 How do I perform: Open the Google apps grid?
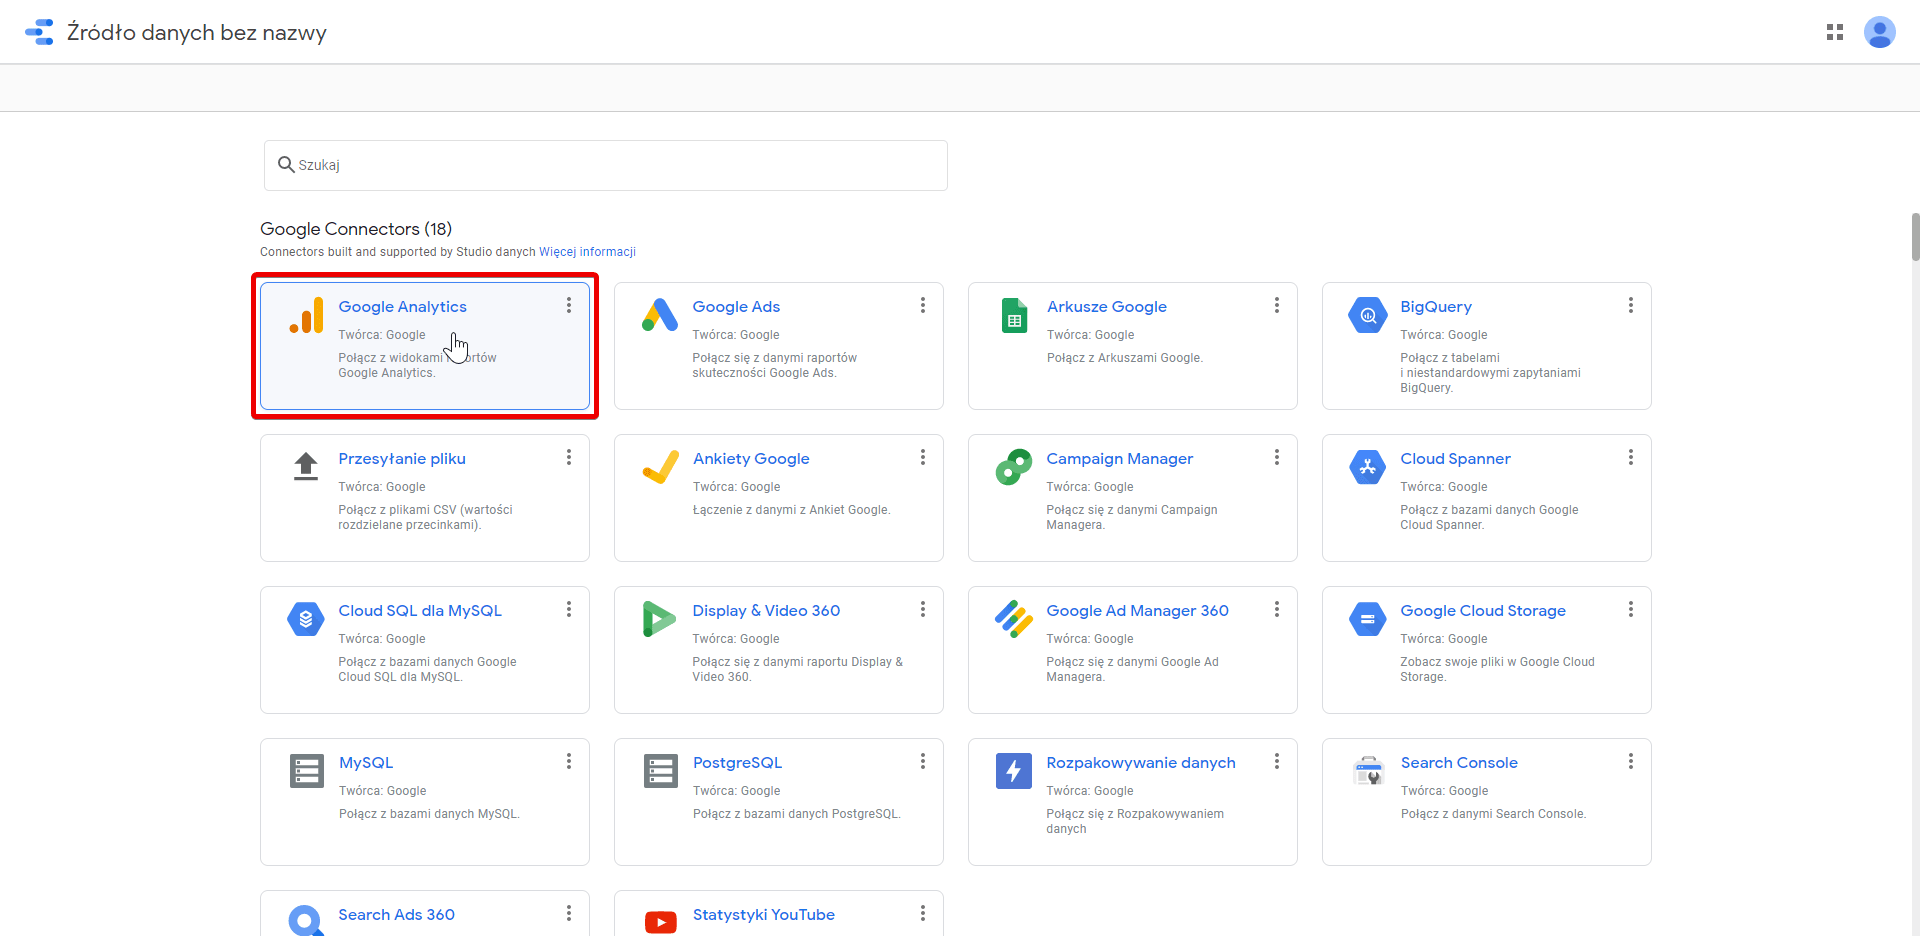(x=1834, y=32)
